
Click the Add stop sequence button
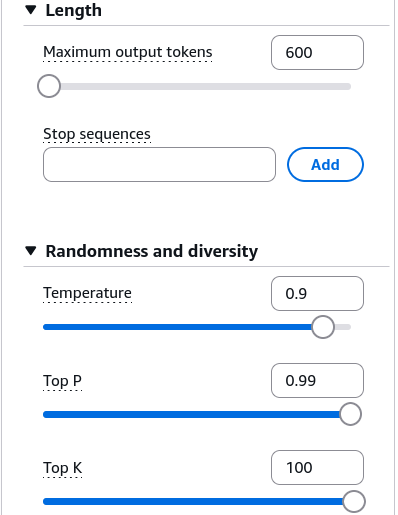click(x=325, y=165)
